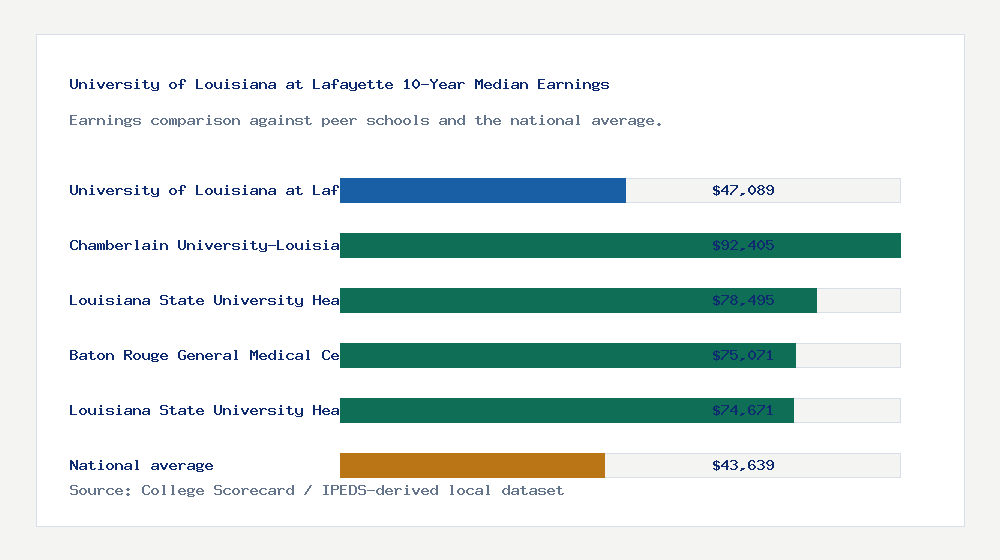Select the $74,671 value
Viewport: 1000px width, 560px height.
tap(743, 410)
